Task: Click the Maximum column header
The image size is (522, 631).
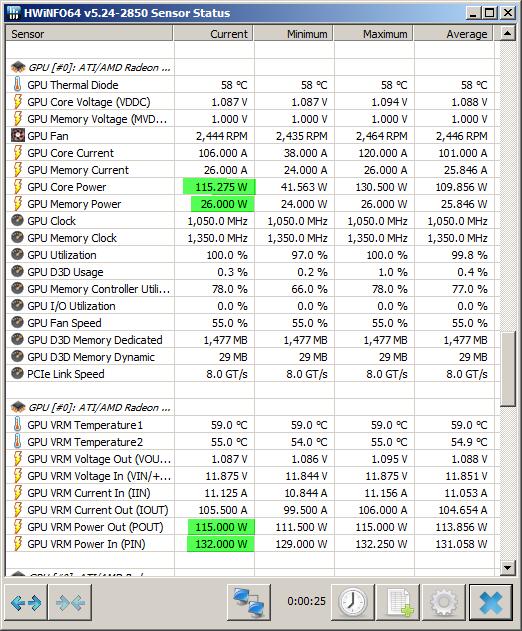Action: [x=373, y=34]
